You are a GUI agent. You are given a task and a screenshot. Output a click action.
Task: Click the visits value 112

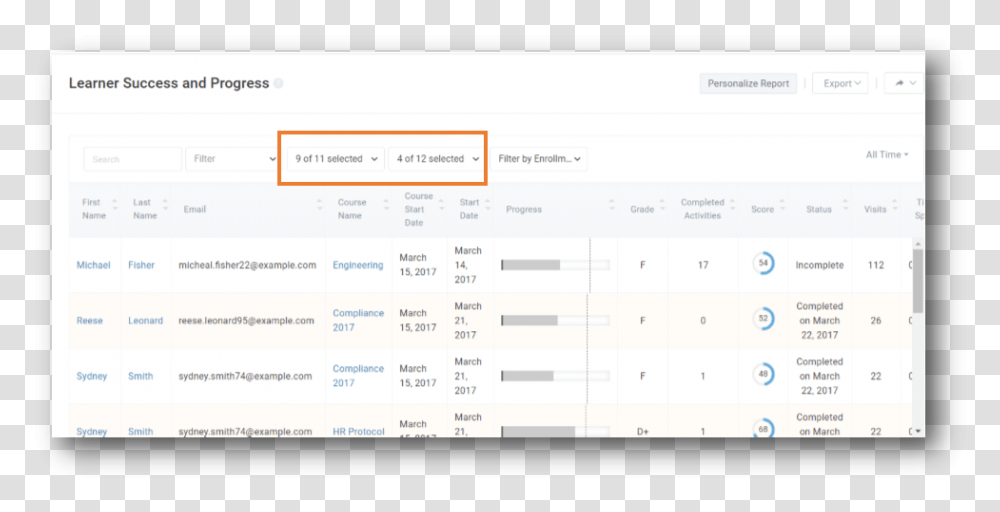(x=876, y=265)
